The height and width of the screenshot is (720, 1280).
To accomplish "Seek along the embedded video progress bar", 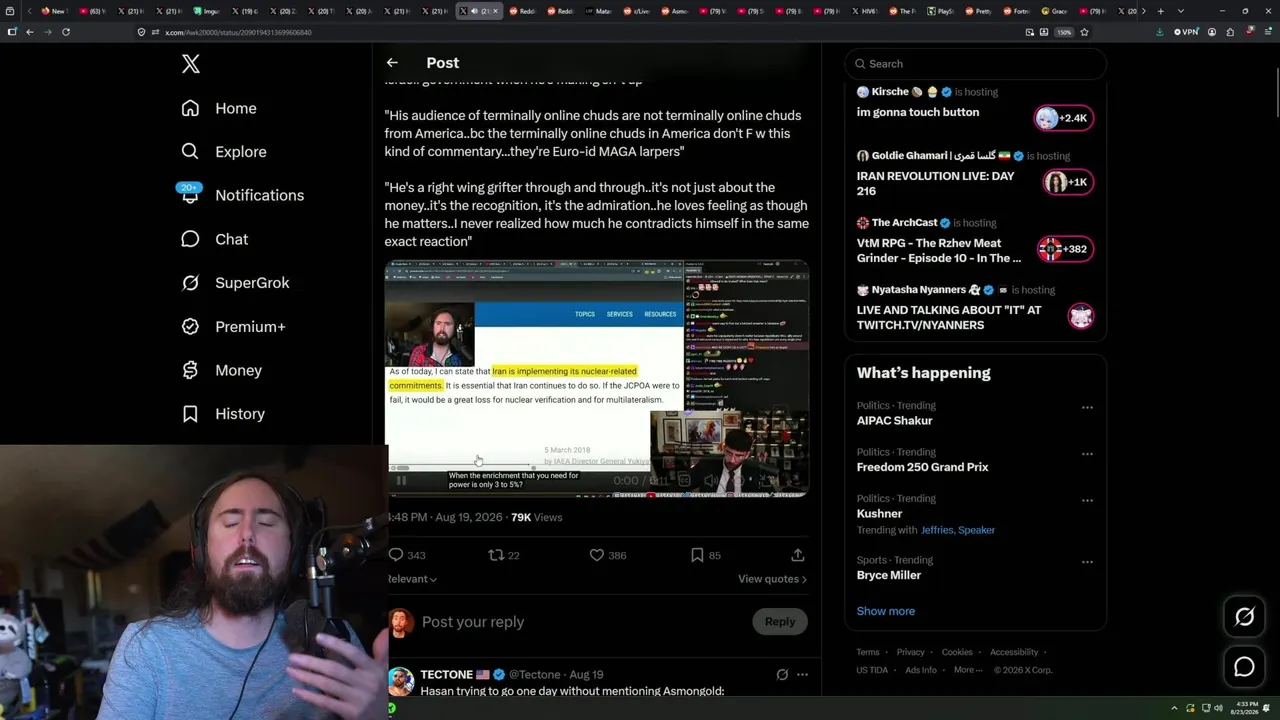I will pos(597,467).
